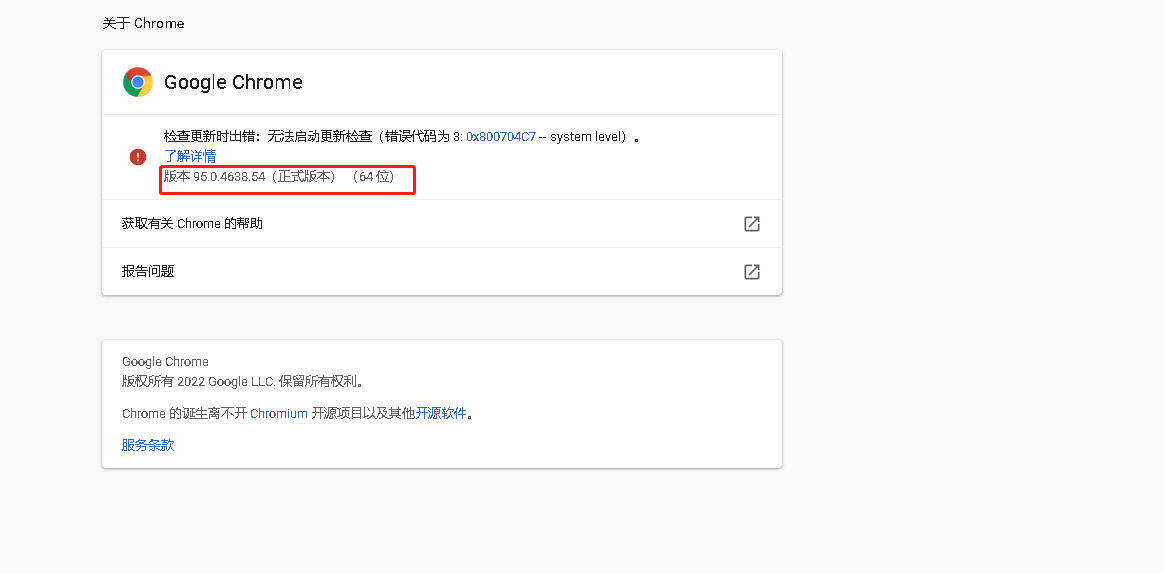Open the 报告问题 row
1164x574 pixels.
(x=442, y=271)
